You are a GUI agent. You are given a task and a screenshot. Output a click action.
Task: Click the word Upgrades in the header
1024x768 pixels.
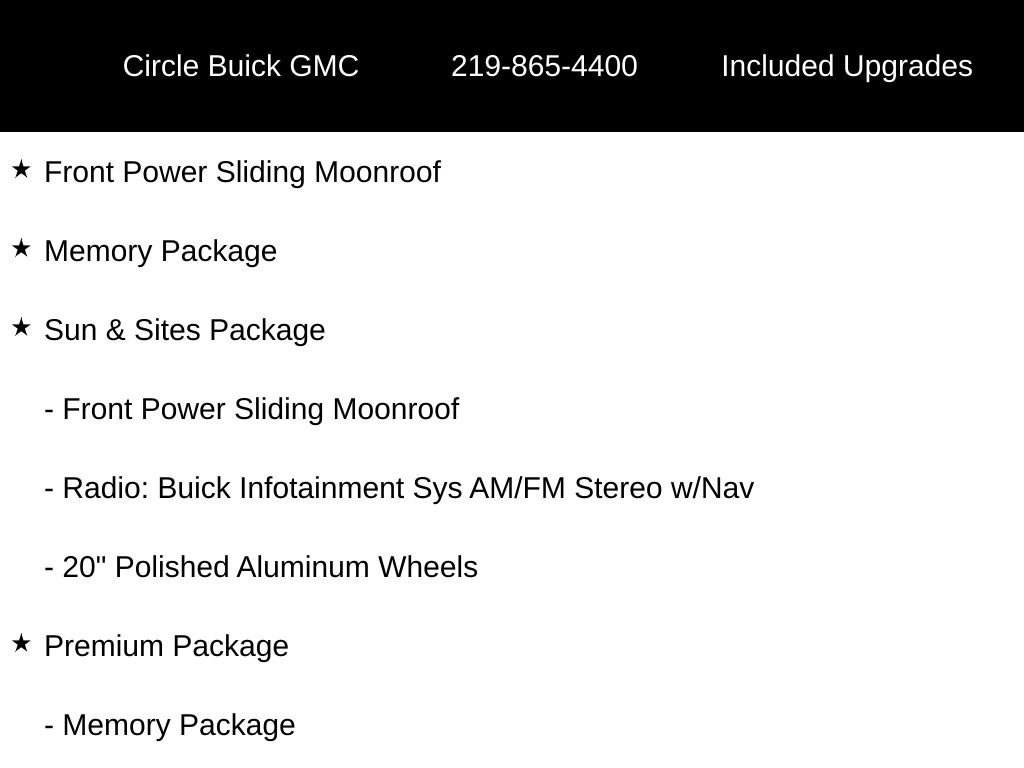(908, 66)
